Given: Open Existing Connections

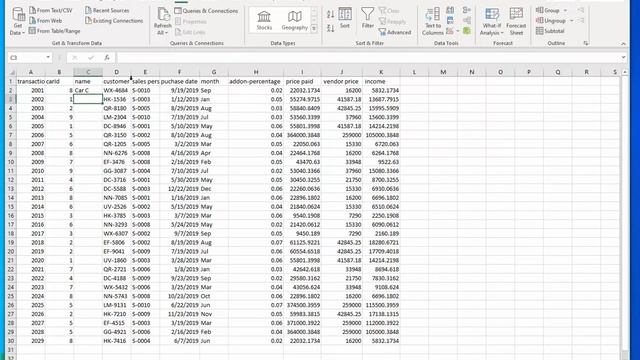Looking at the screenshot, I should pyautogui.click(x=114, y=20).
